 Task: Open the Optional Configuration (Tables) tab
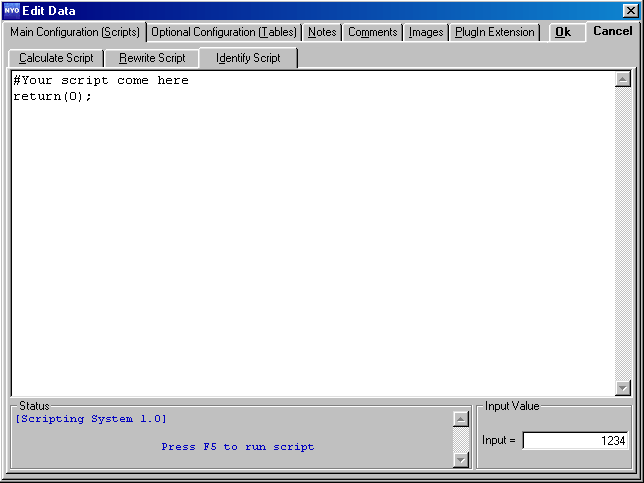[224, 32]
